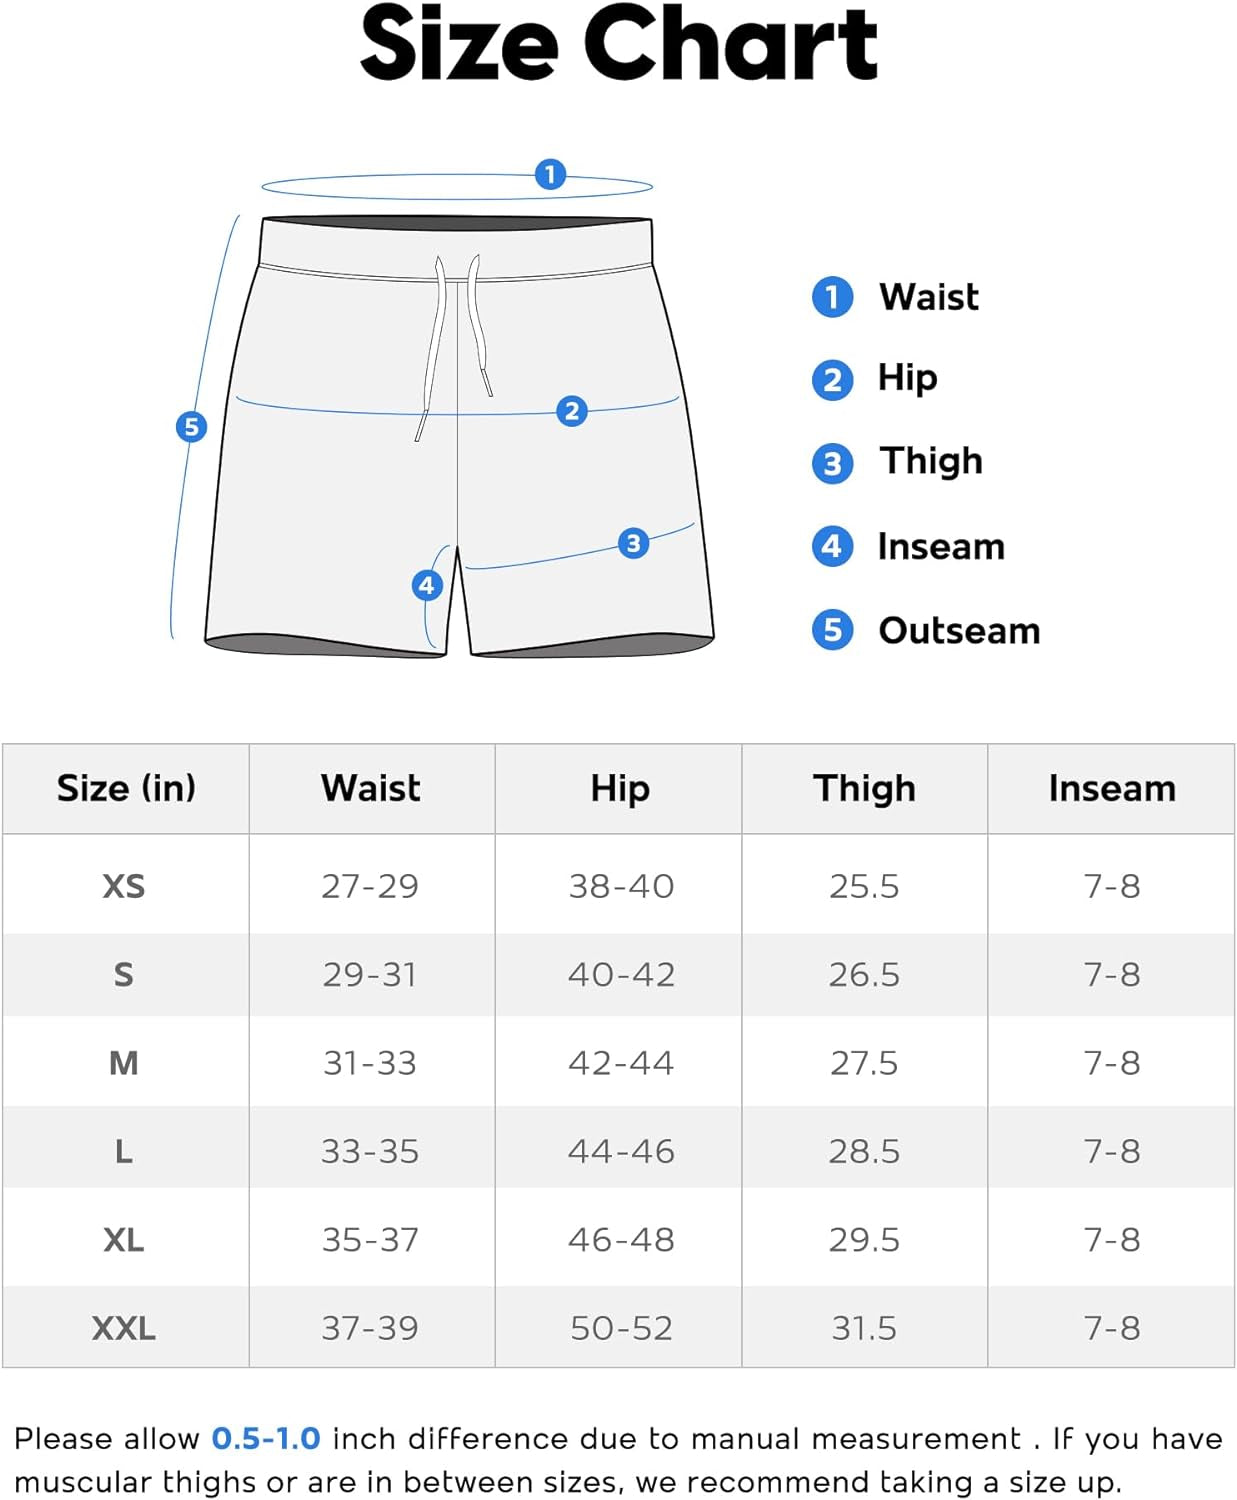Click the Size Chart title
Screen dimensions: 1237x1500
[618, 45]
